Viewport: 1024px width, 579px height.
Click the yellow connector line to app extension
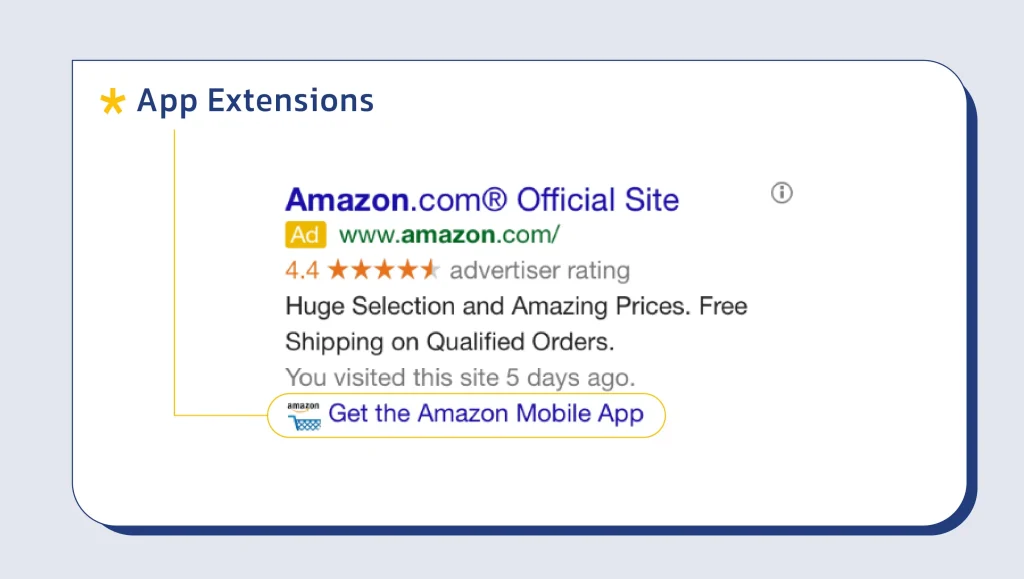coord(174,272)
